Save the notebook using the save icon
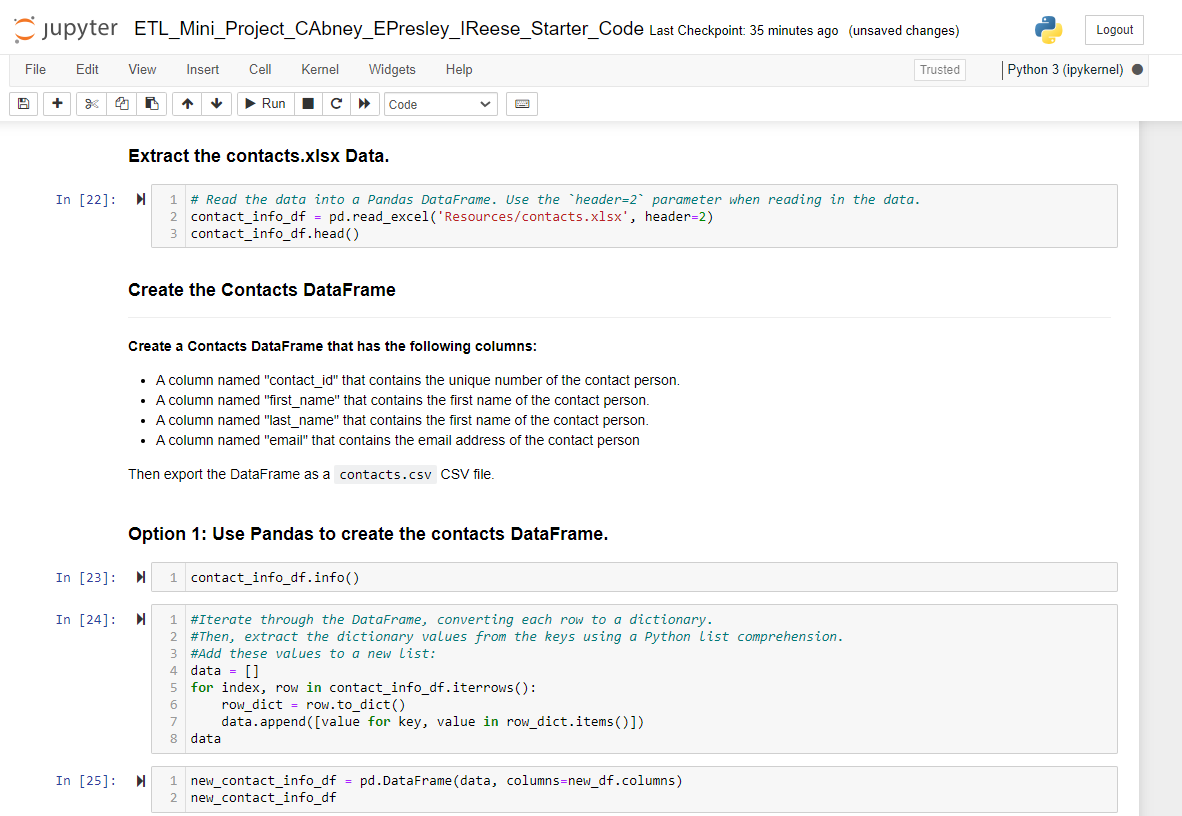1182x816 pixels. 23,103
